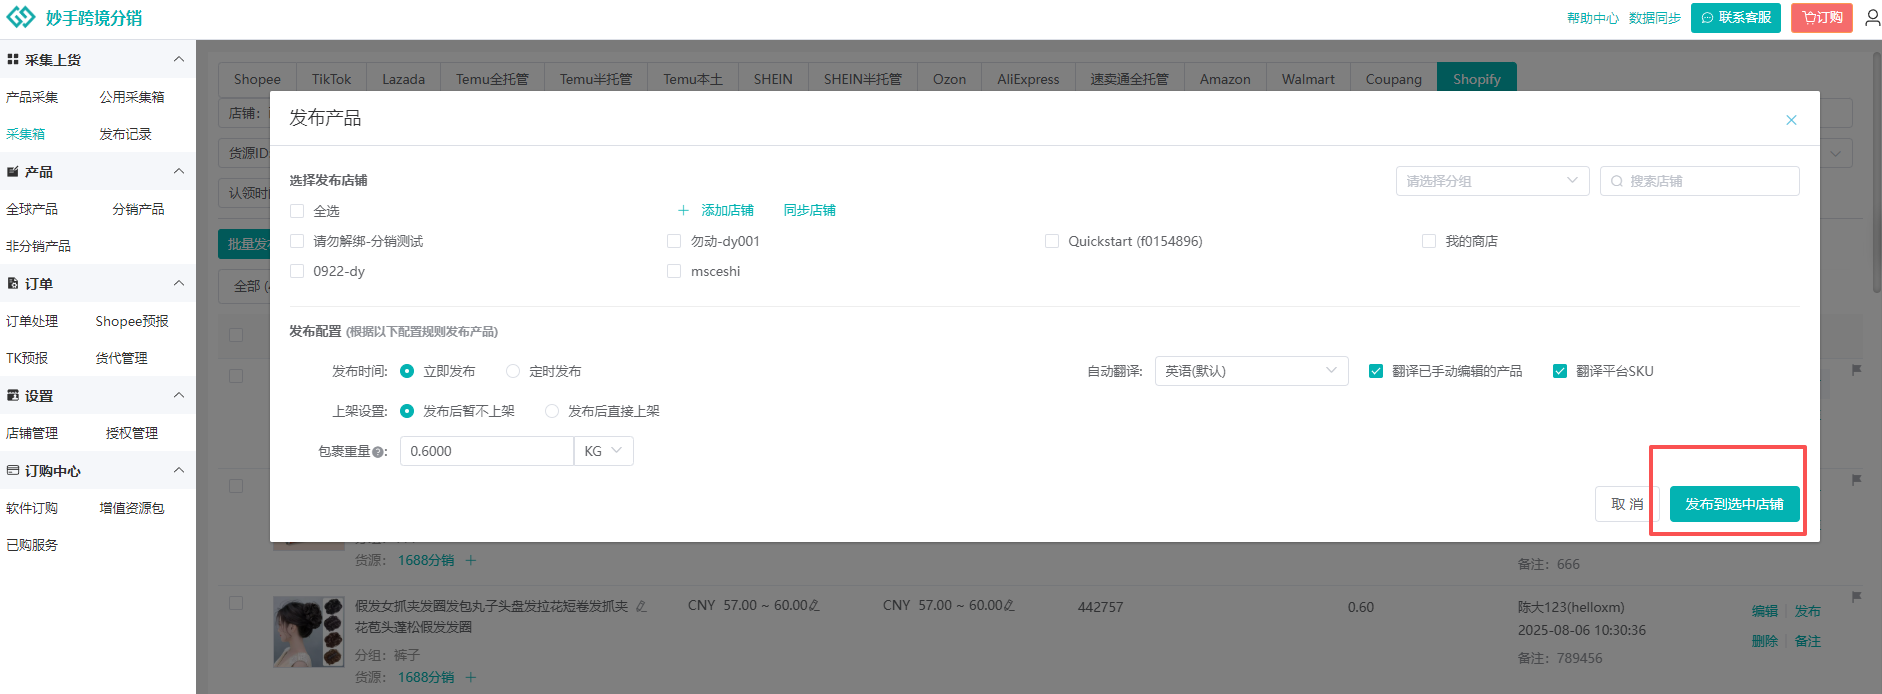Check the 勿动-dy001 store checkbox
Viewport: 1882px width, 694px height.
point(674,241)
